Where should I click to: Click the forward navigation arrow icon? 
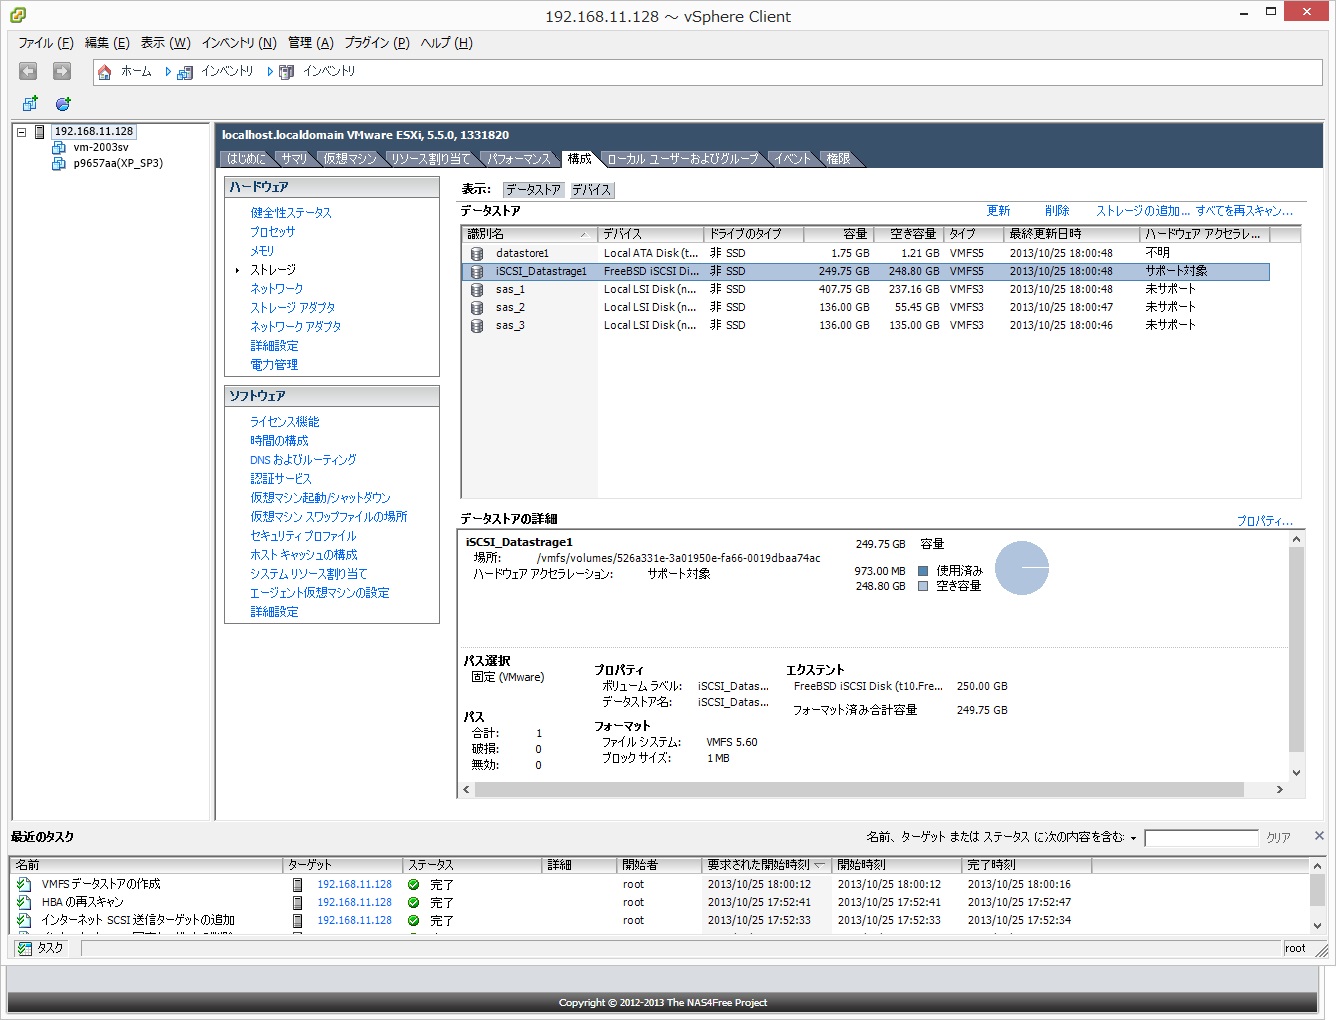coord(62,71)
